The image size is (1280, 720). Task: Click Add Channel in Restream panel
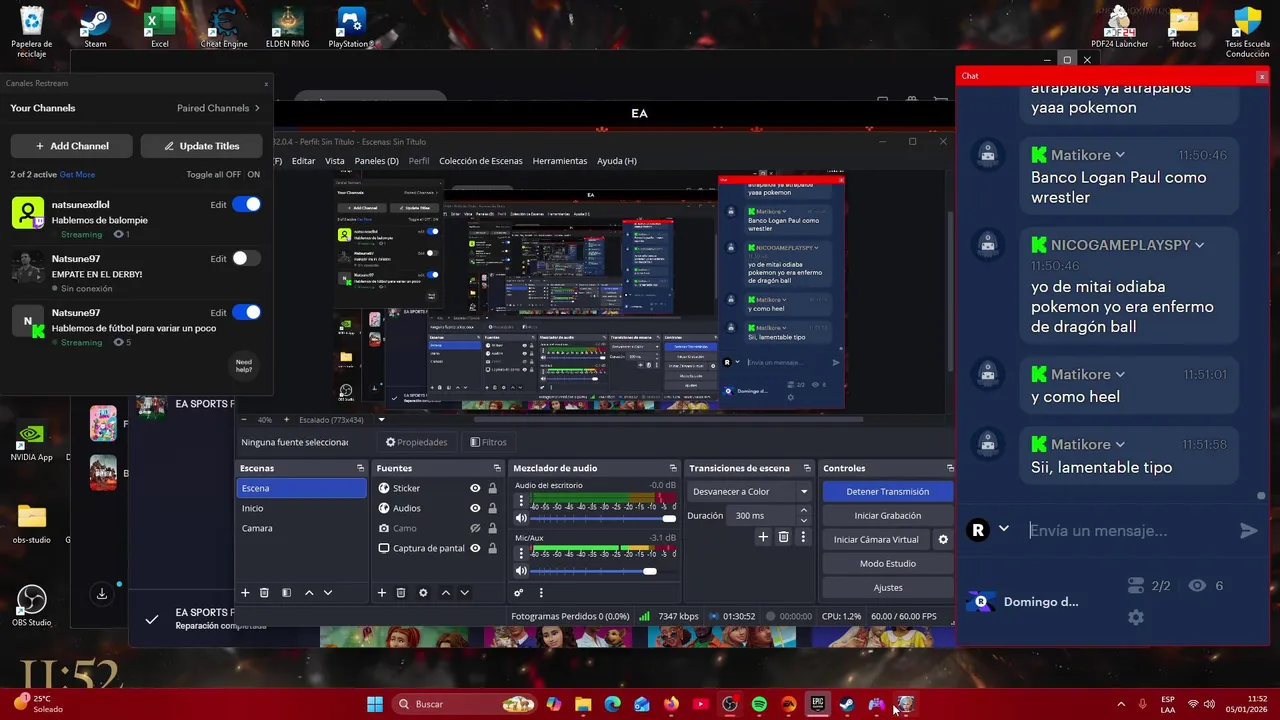72,146
